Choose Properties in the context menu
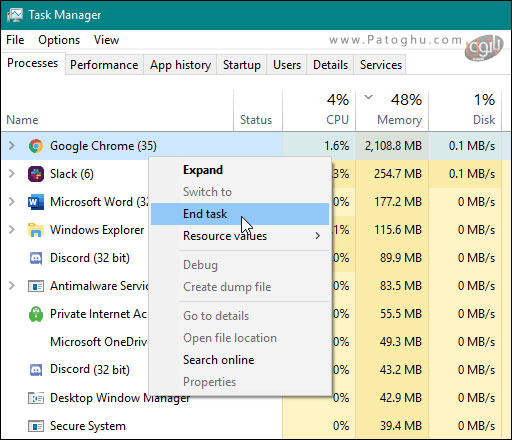 click(240, 382)
